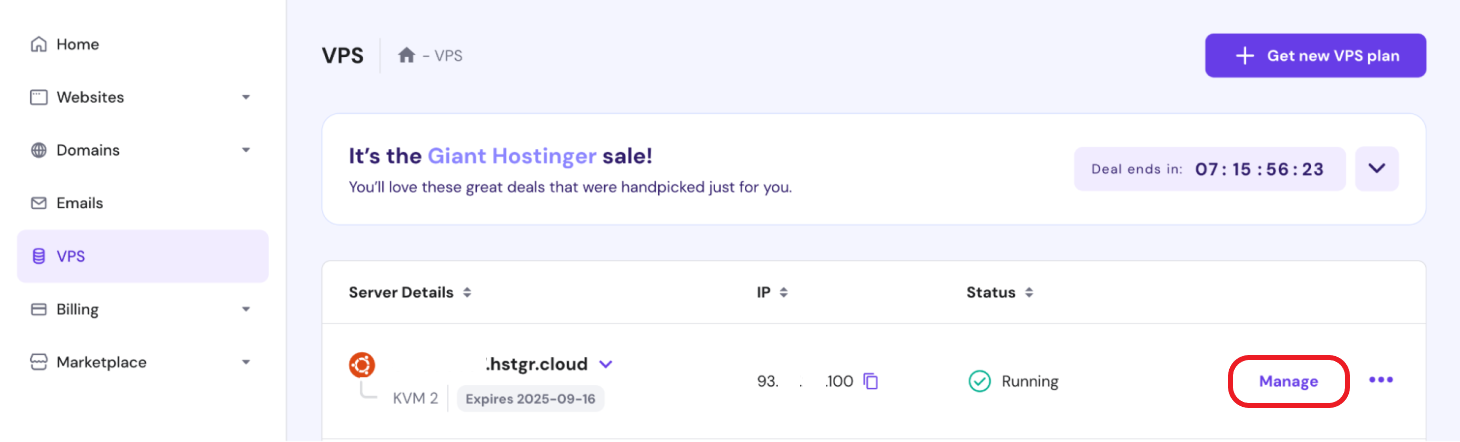Expand the Billing sidebar submenu
Screen dimensions: 1460x442
point(246,310)
